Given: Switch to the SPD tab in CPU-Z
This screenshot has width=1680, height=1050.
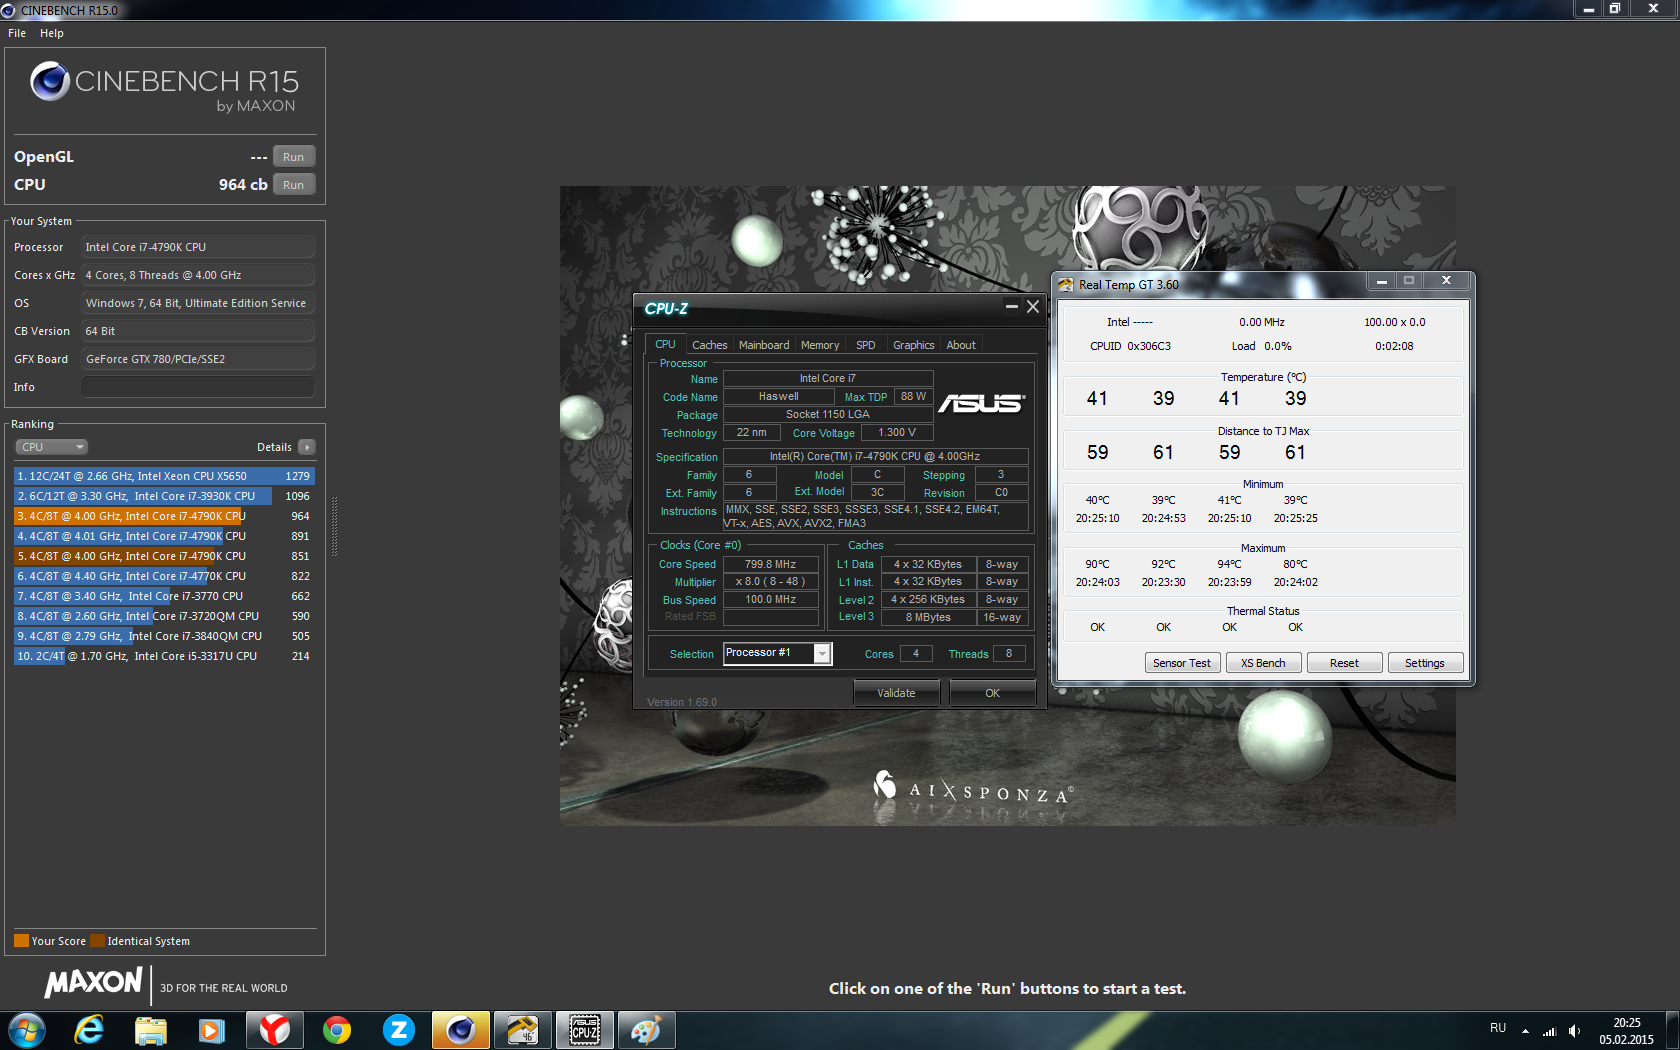Looking at the screenshot, I should tap(866, 345).
